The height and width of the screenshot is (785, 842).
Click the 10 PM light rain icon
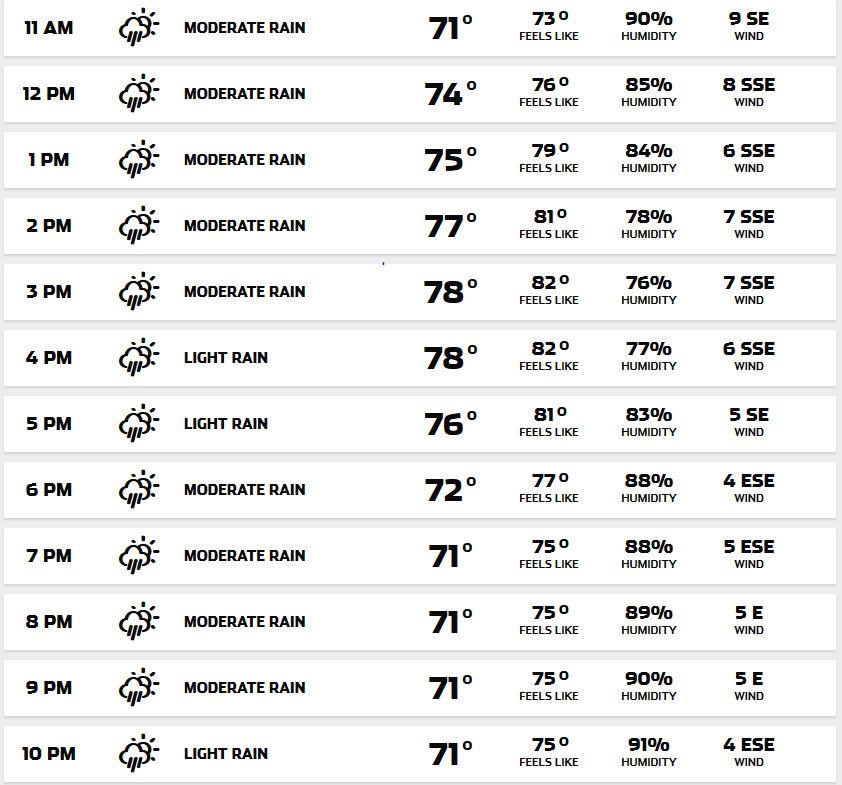pos(139,753)
